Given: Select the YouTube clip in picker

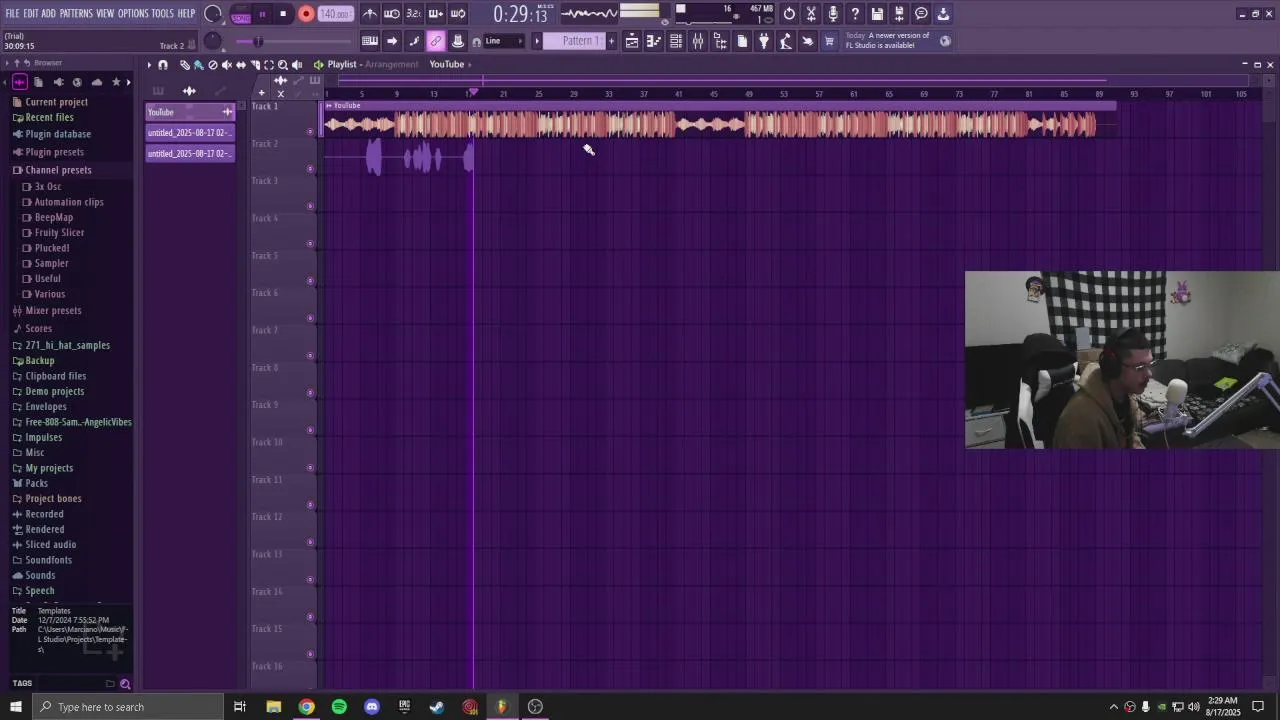Looking at the screenshot, I should coord(190,112).
